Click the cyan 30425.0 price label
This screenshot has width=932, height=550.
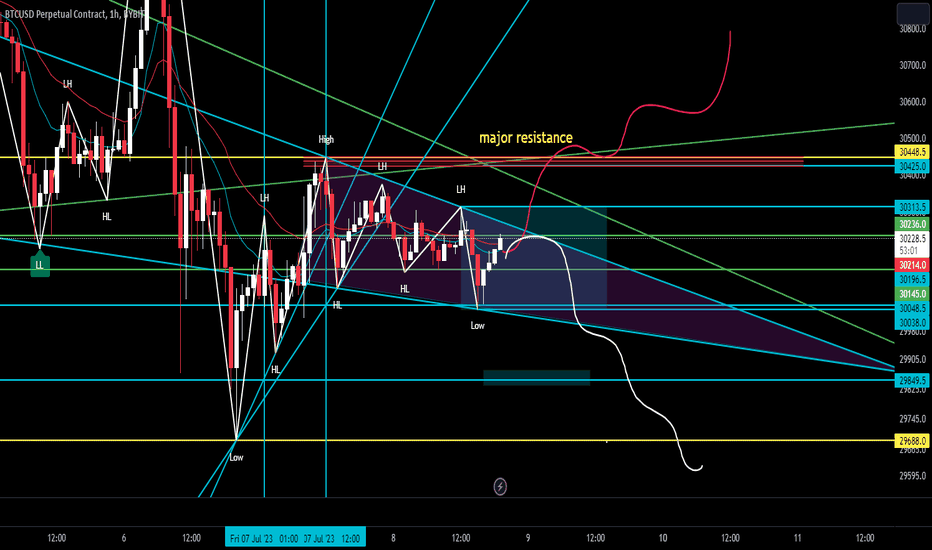click(912, 166)
